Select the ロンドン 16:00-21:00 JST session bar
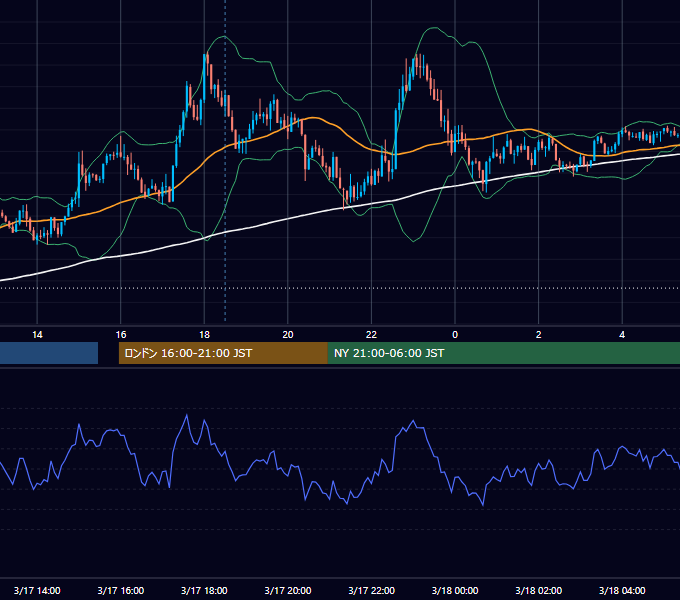The height and width of the screenshot is (600, 680). (223, 353)
